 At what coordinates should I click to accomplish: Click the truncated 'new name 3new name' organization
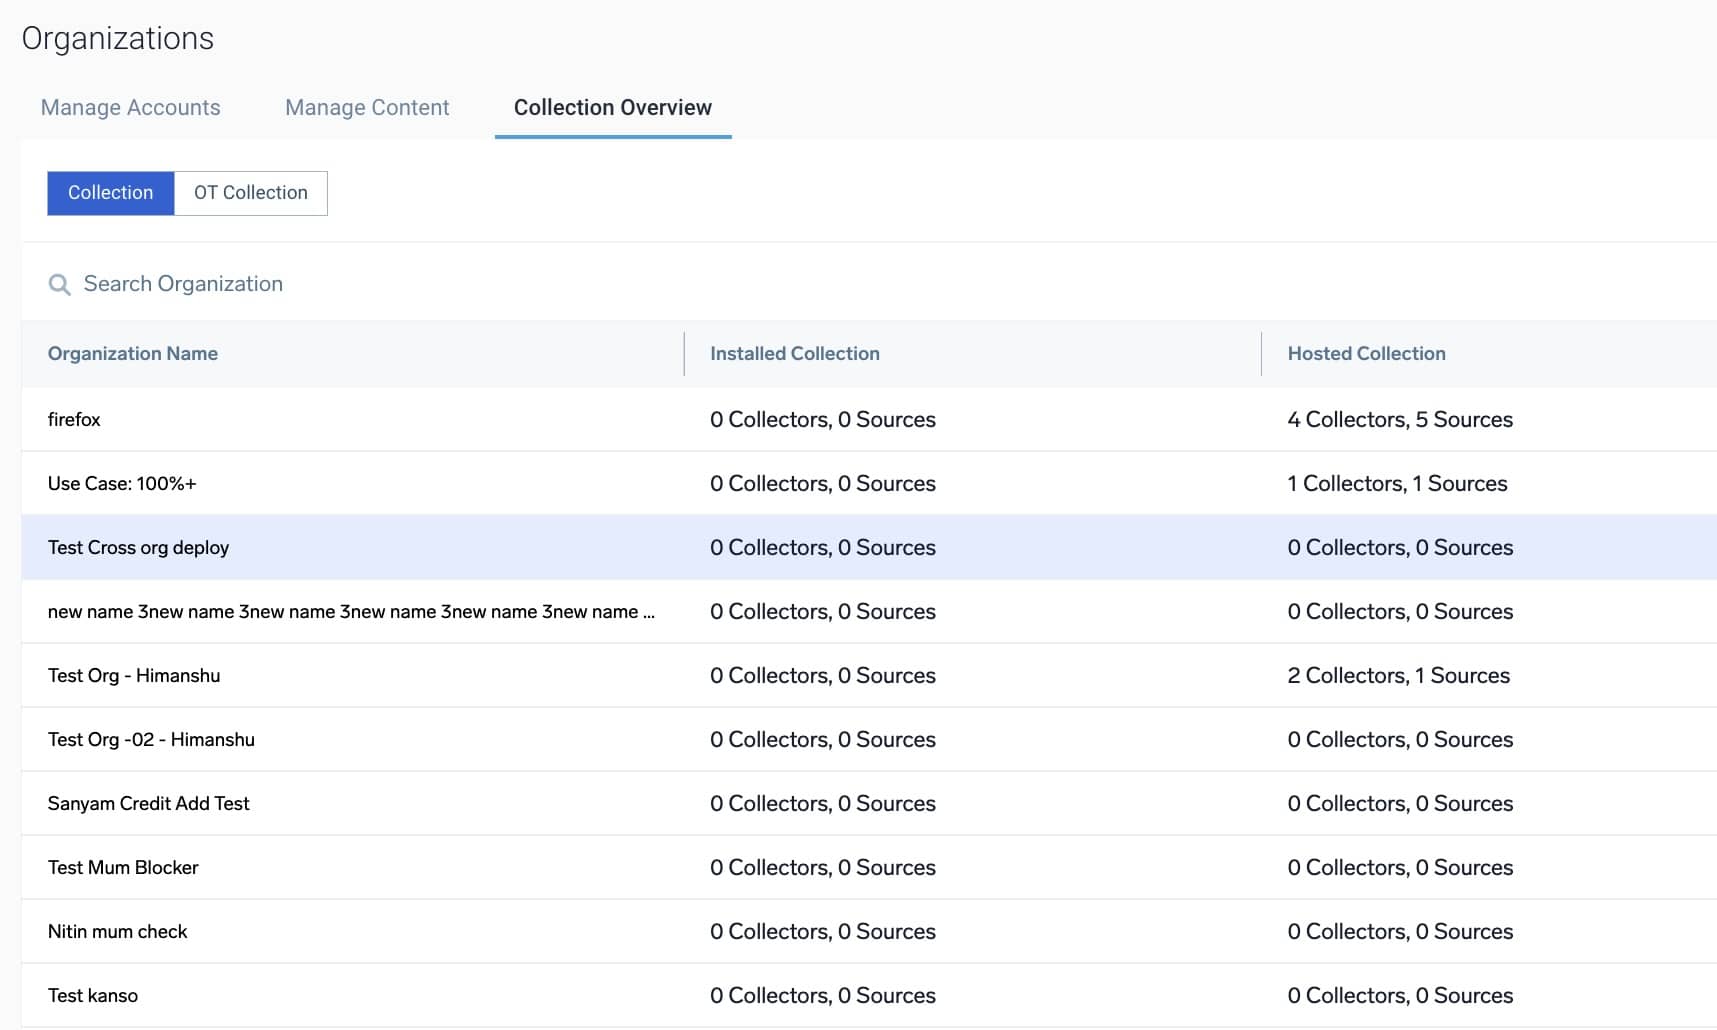point(352,611)
